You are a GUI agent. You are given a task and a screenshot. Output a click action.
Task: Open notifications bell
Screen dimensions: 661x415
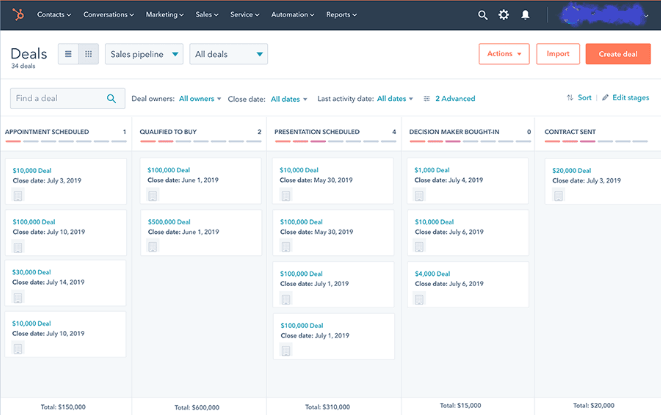point(525,15)
